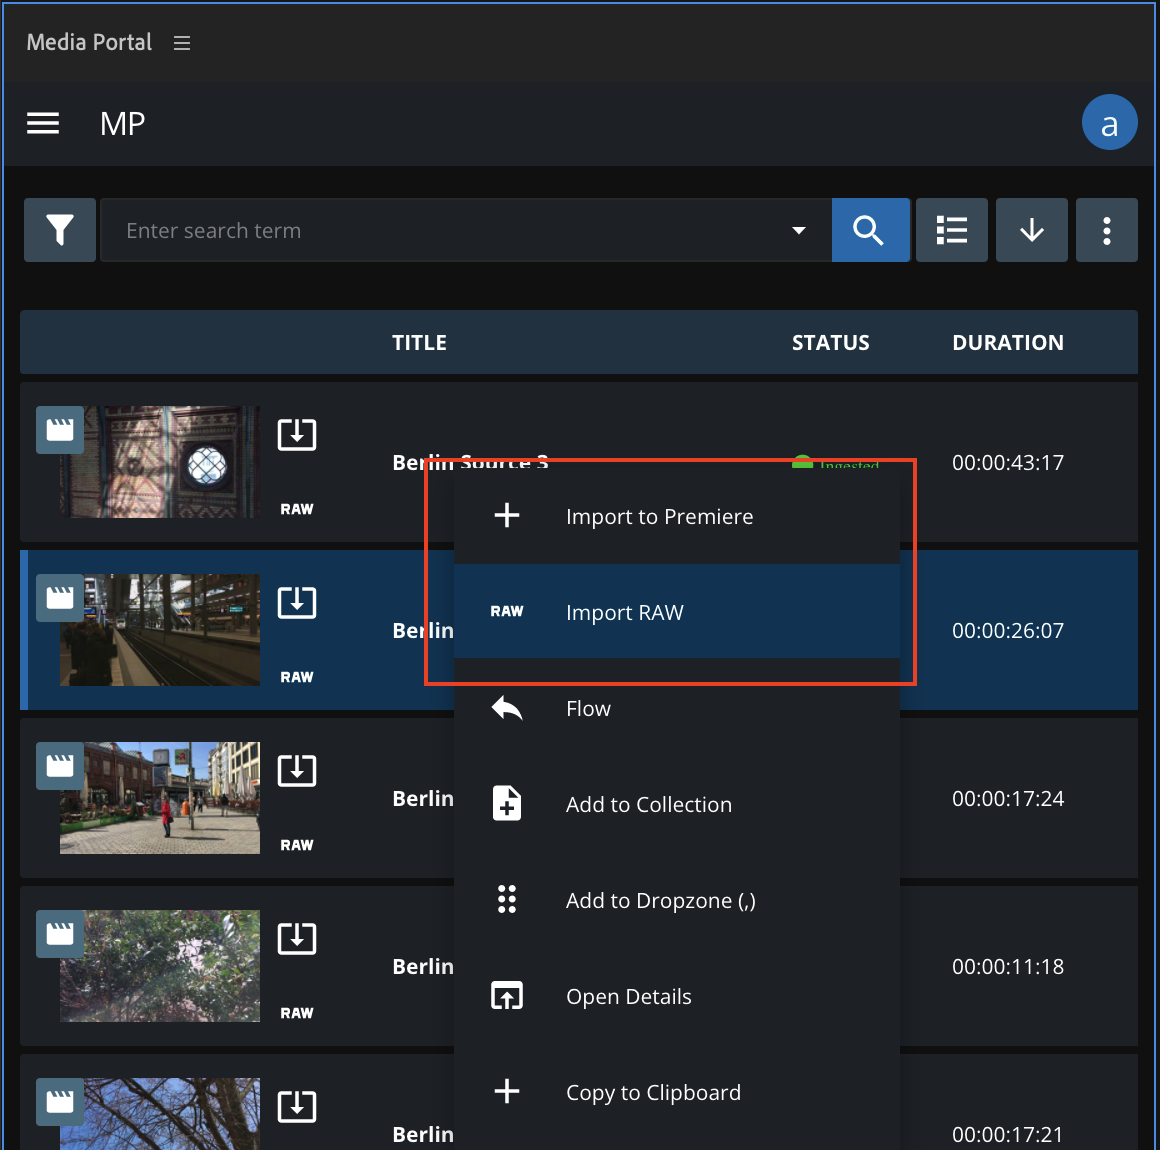1160x1150 pixels.
Task: Open the Media Portal hamburger menu
Action: click(x=181, y=42)
